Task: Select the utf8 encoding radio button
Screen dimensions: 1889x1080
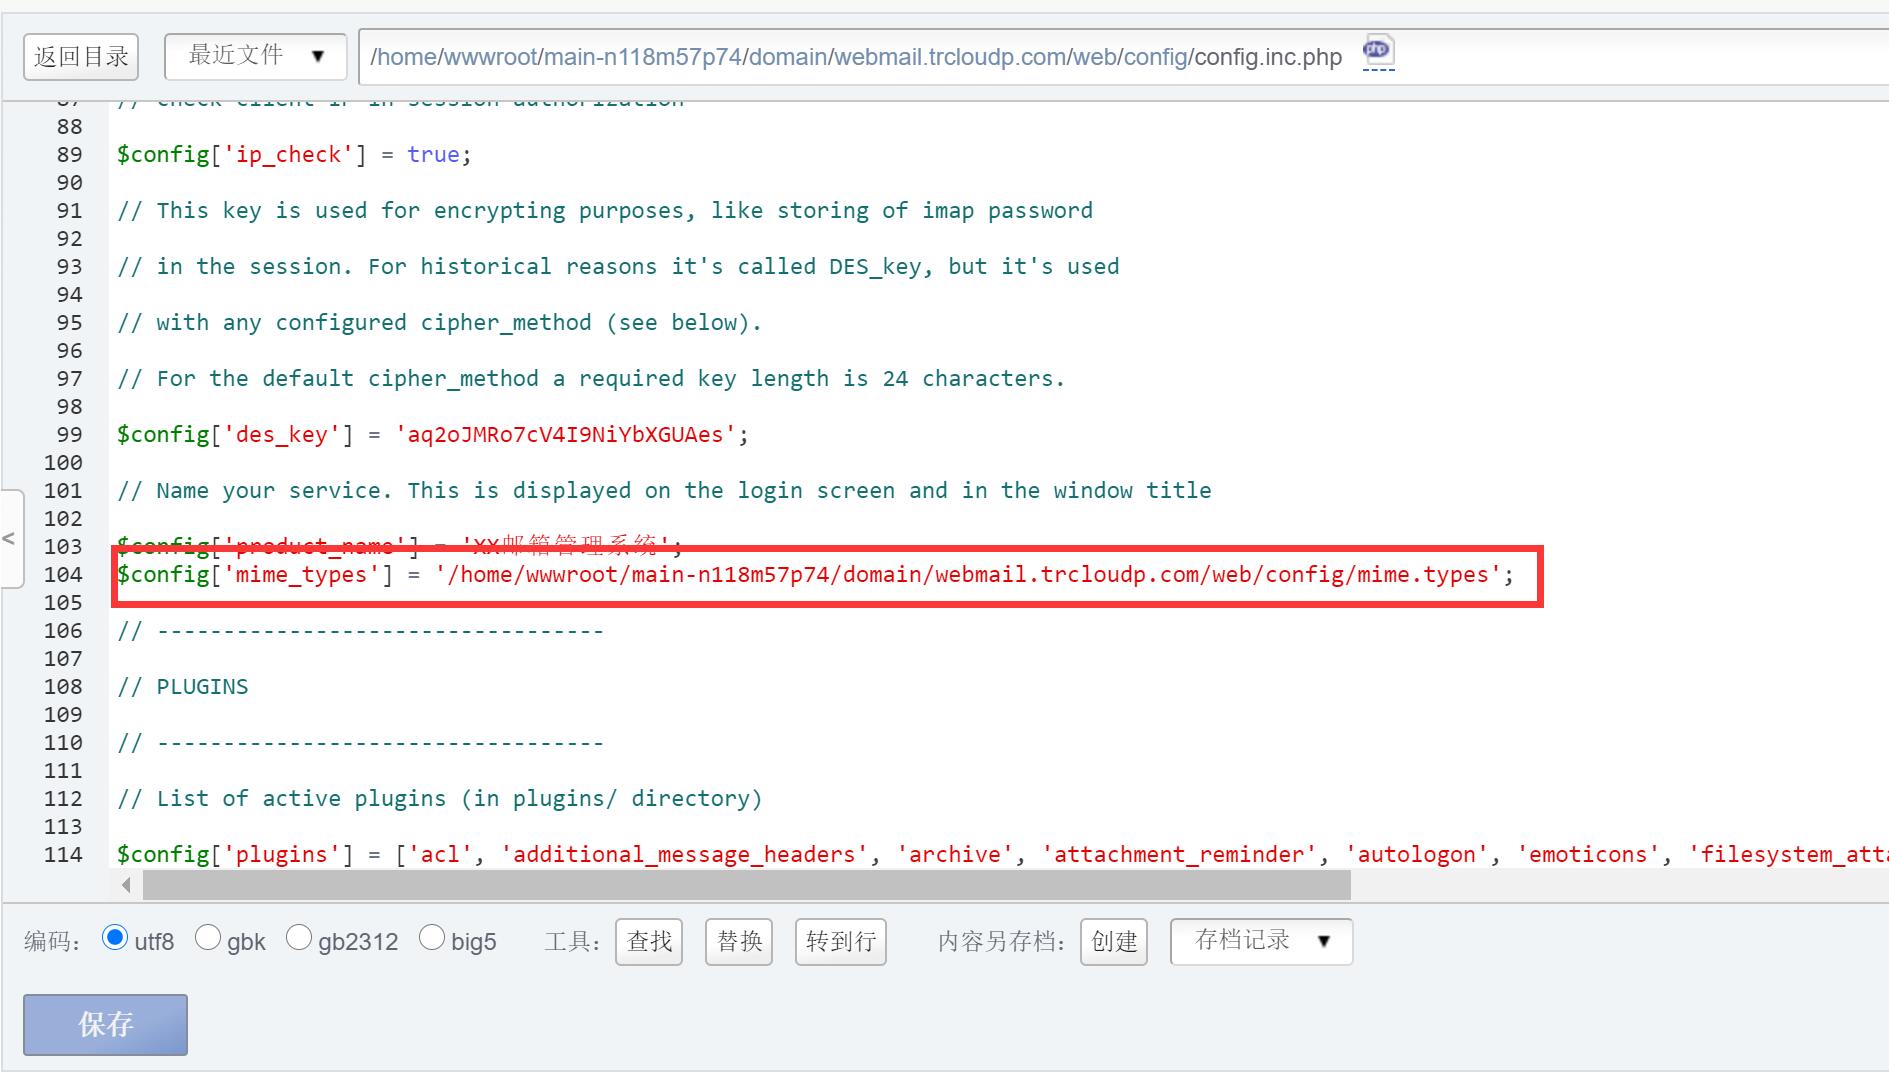Action: (x=115, y=938)
